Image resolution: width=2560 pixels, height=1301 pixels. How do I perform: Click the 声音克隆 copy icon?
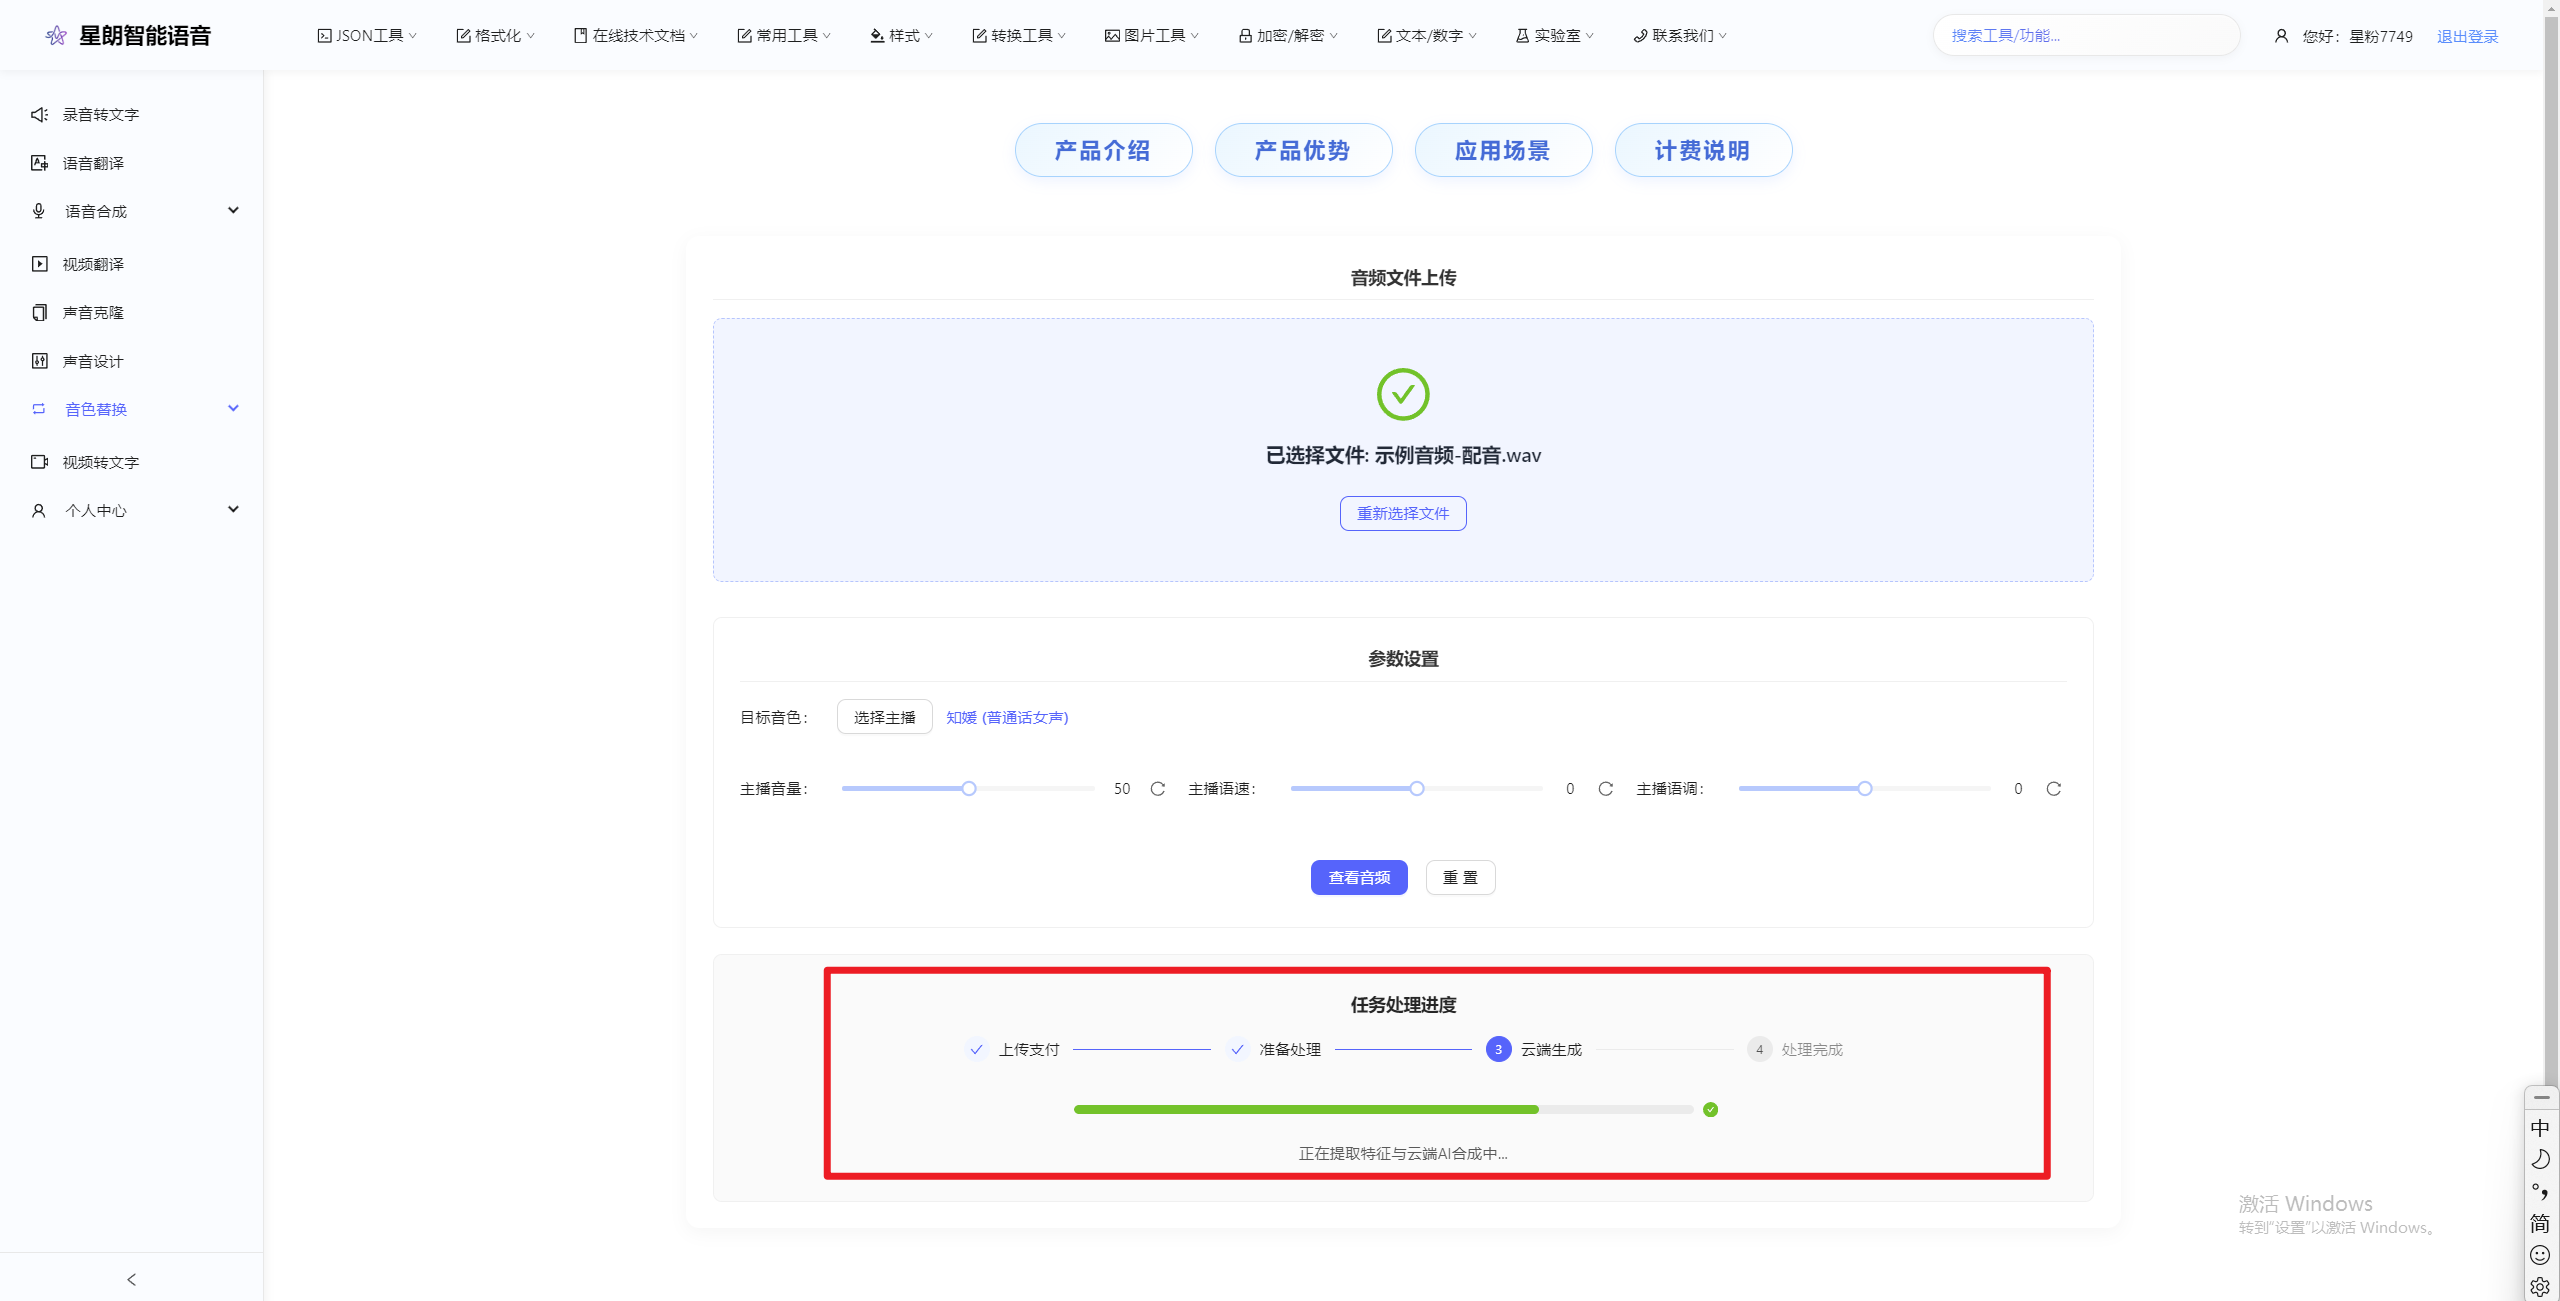pyautogui.click(x=39, y=313)
